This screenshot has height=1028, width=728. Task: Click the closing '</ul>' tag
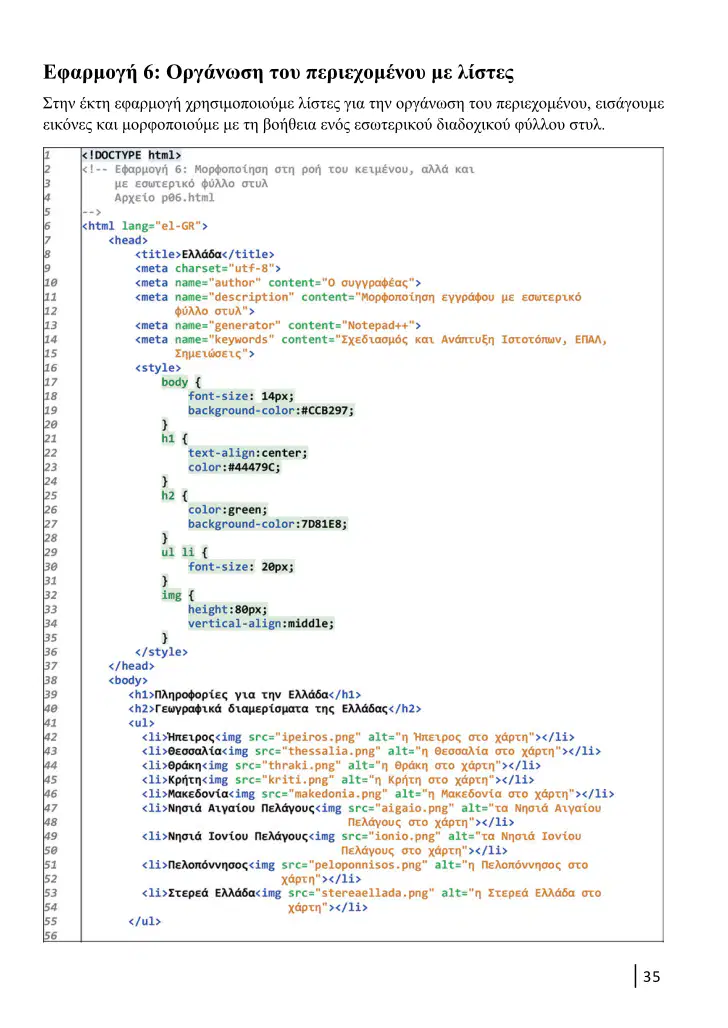coord(144,922)
